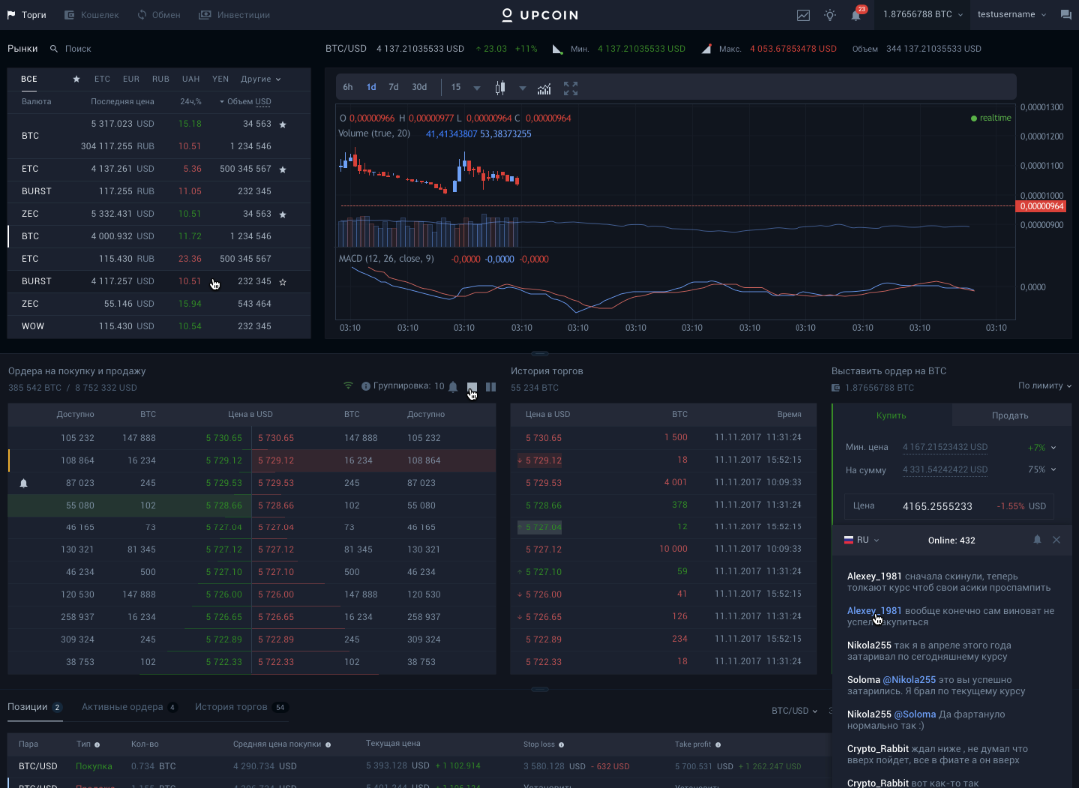This screenshot has height=788, width=1079.
Task: Toggle favorite star for ZEC 5 332.431 USD
Action: coord(283,215)
